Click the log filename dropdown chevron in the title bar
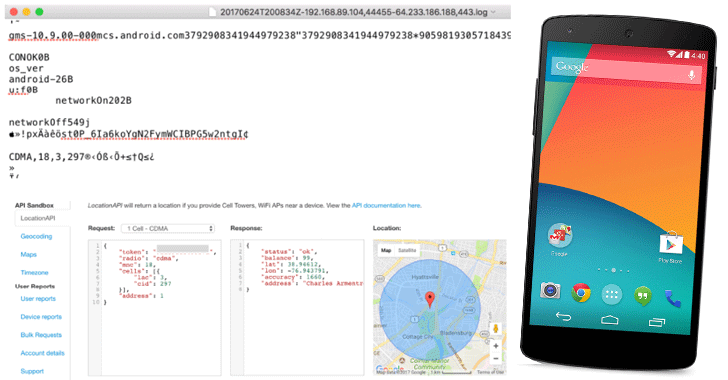This screenshot has height=380, width=728. (x=493, y=12)
